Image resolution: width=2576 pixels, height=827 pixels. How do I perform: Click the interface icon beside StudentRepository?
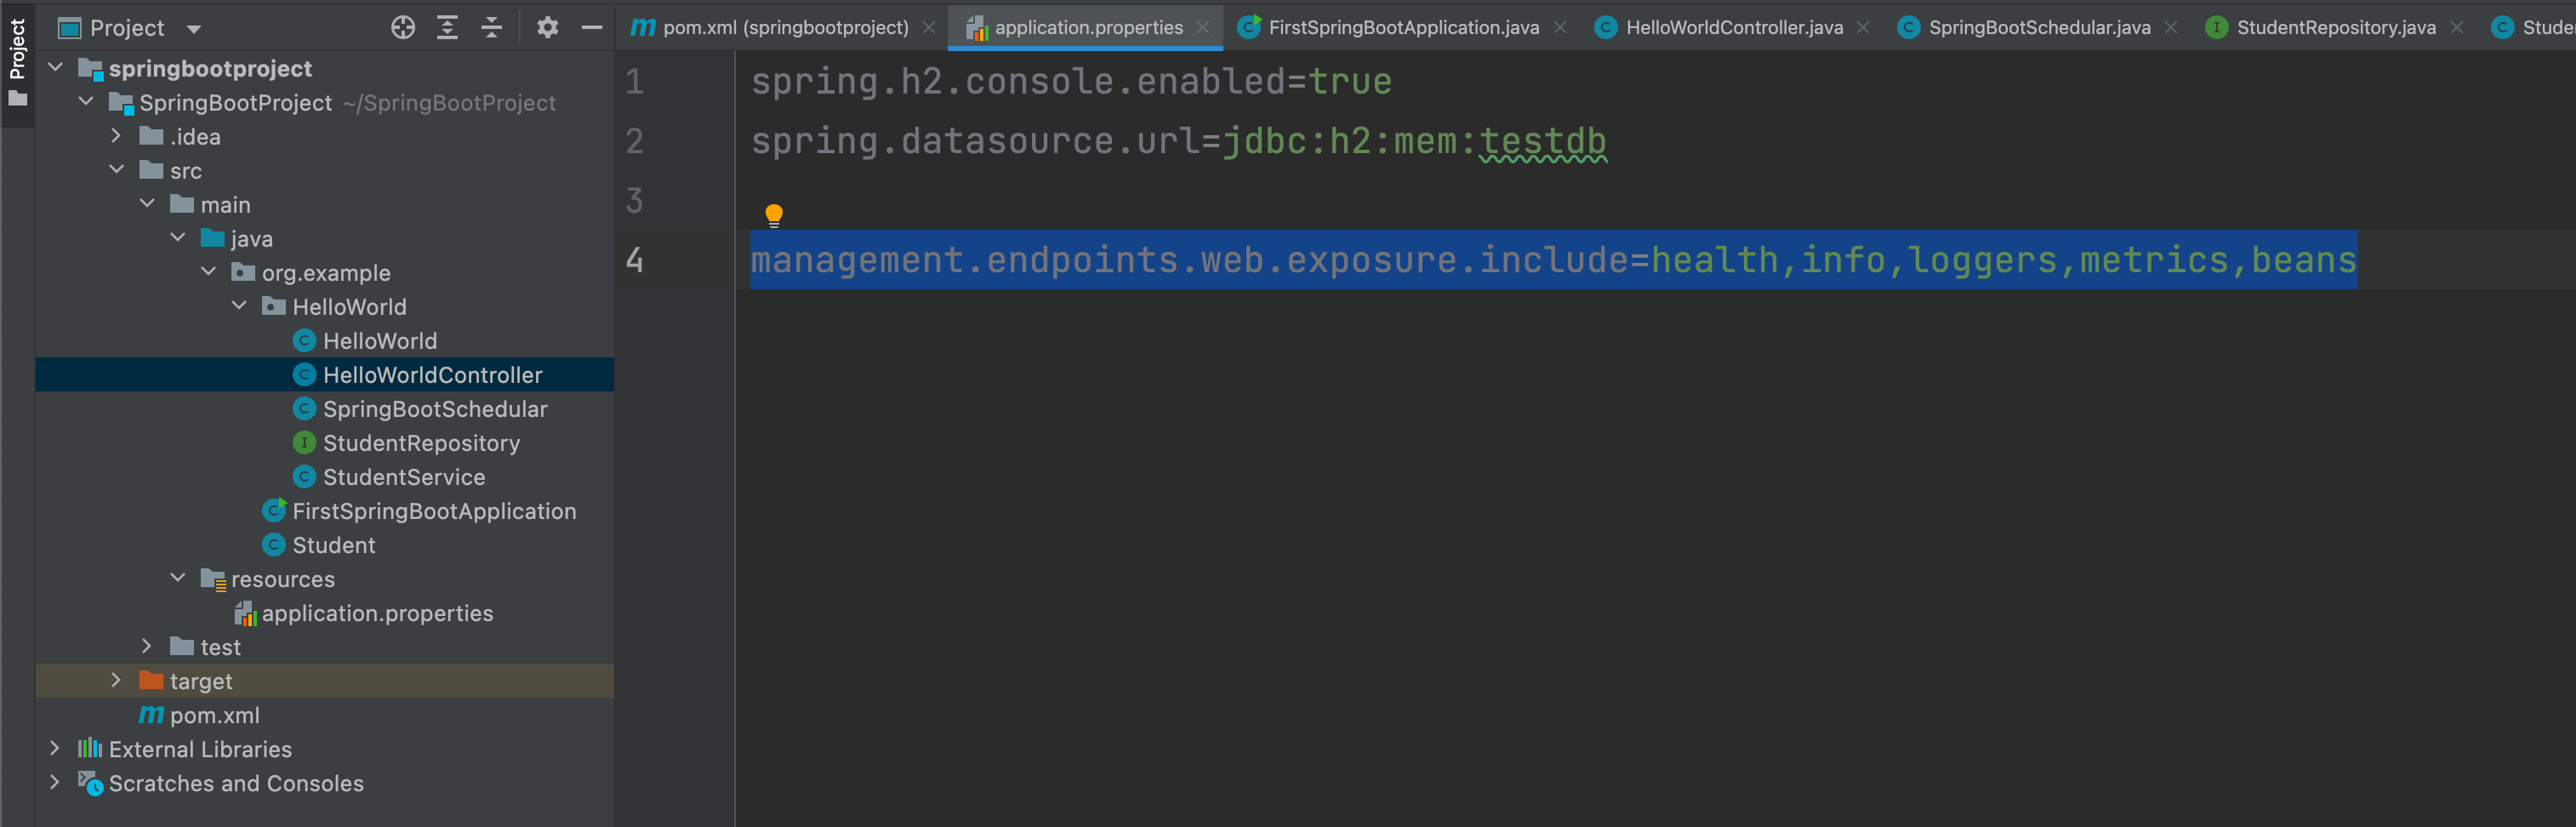305,442
